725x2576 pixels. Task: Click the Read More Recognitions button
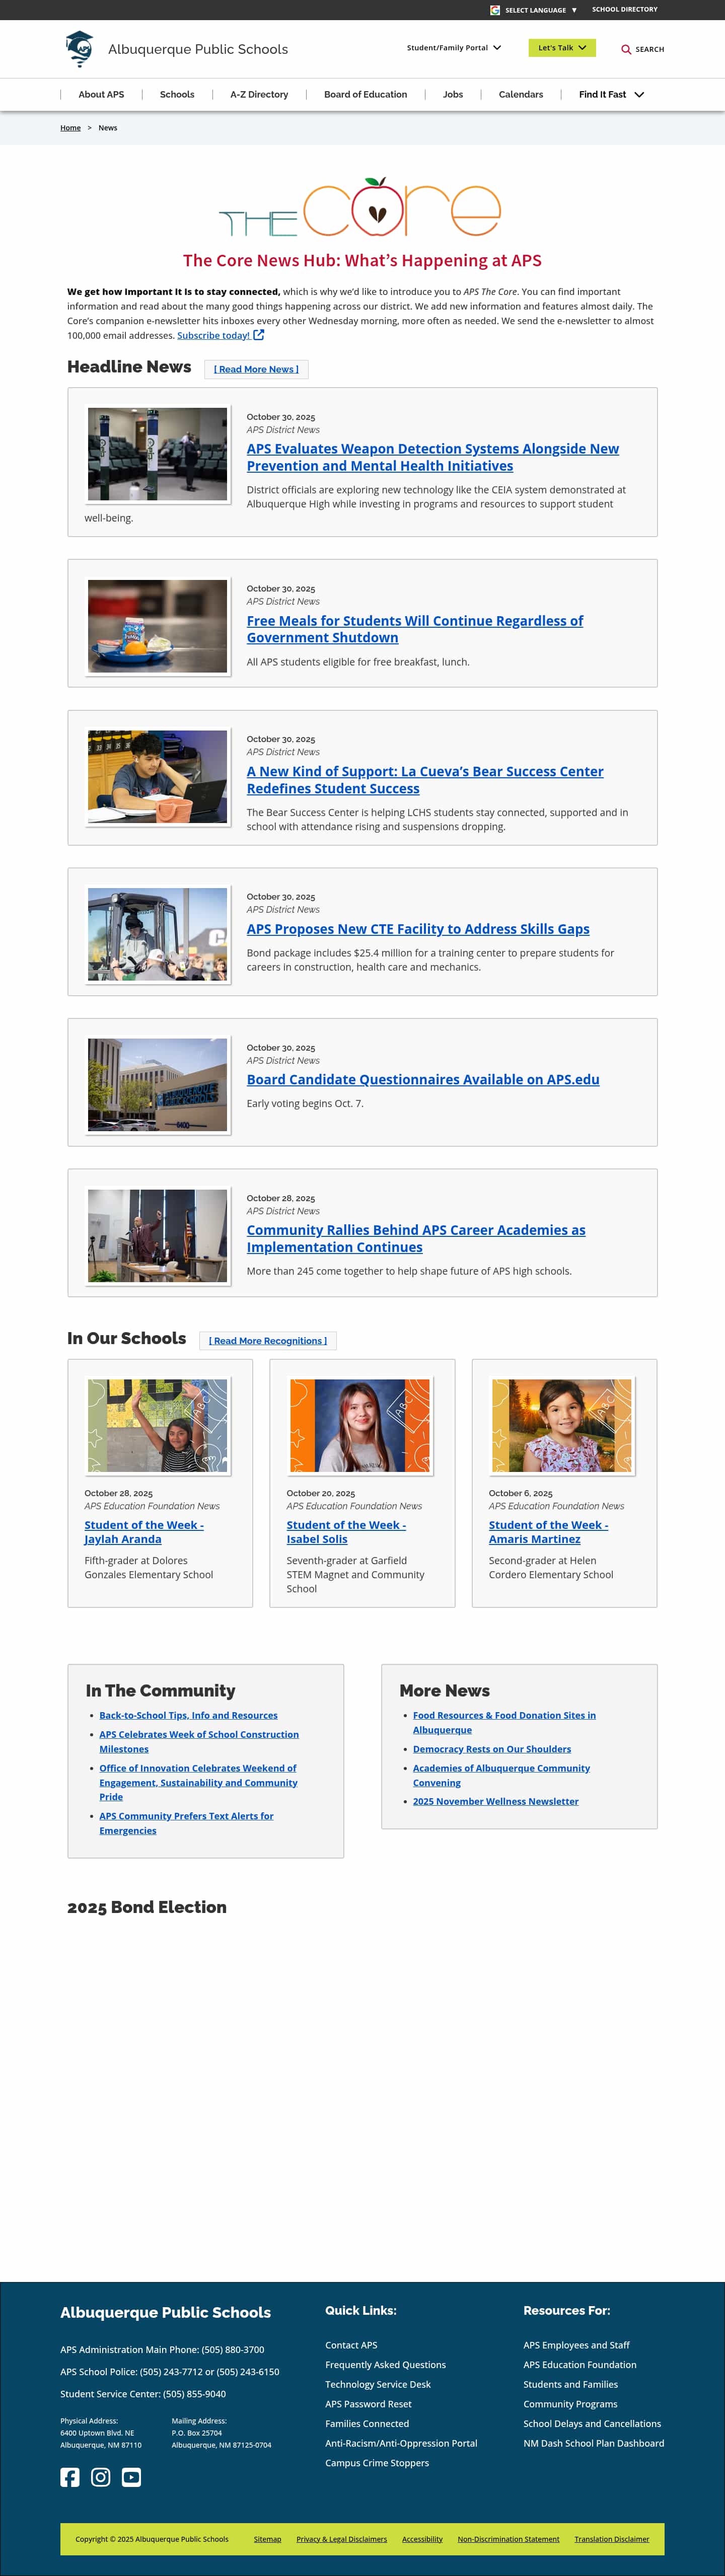tap(268, 1341)
